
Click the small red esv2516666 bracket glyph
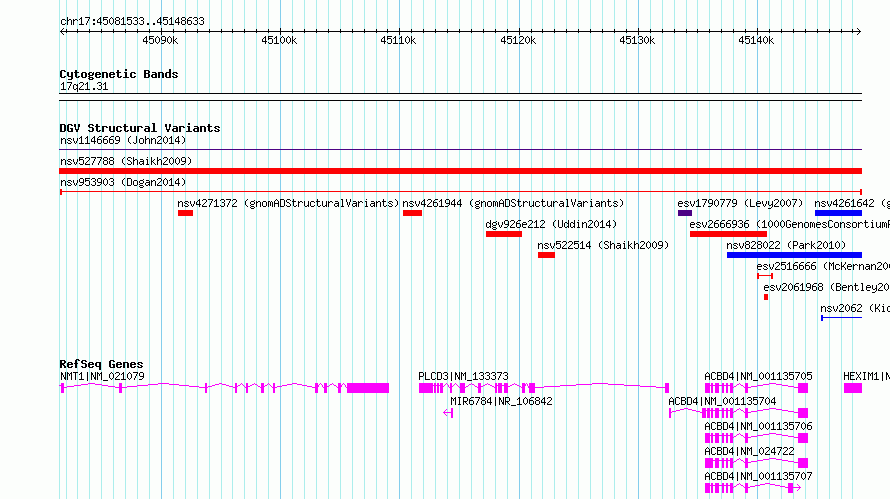click(765, 276)
